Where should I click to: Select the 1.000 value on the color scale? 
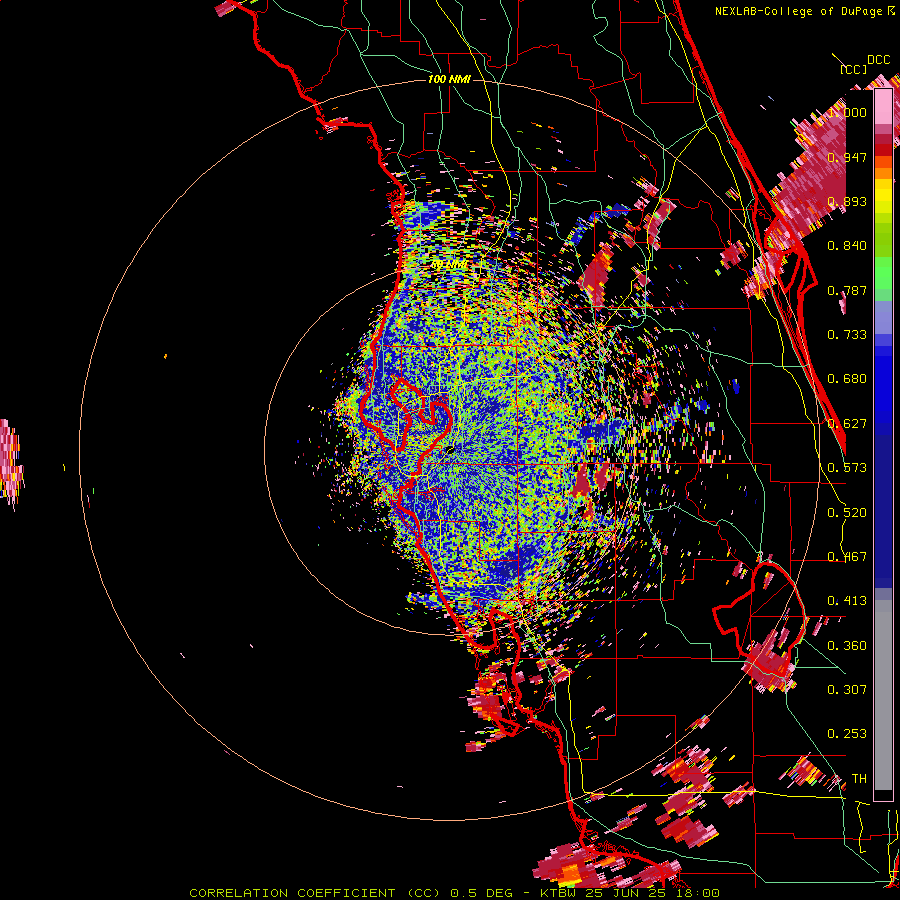[x=847, y=112]
